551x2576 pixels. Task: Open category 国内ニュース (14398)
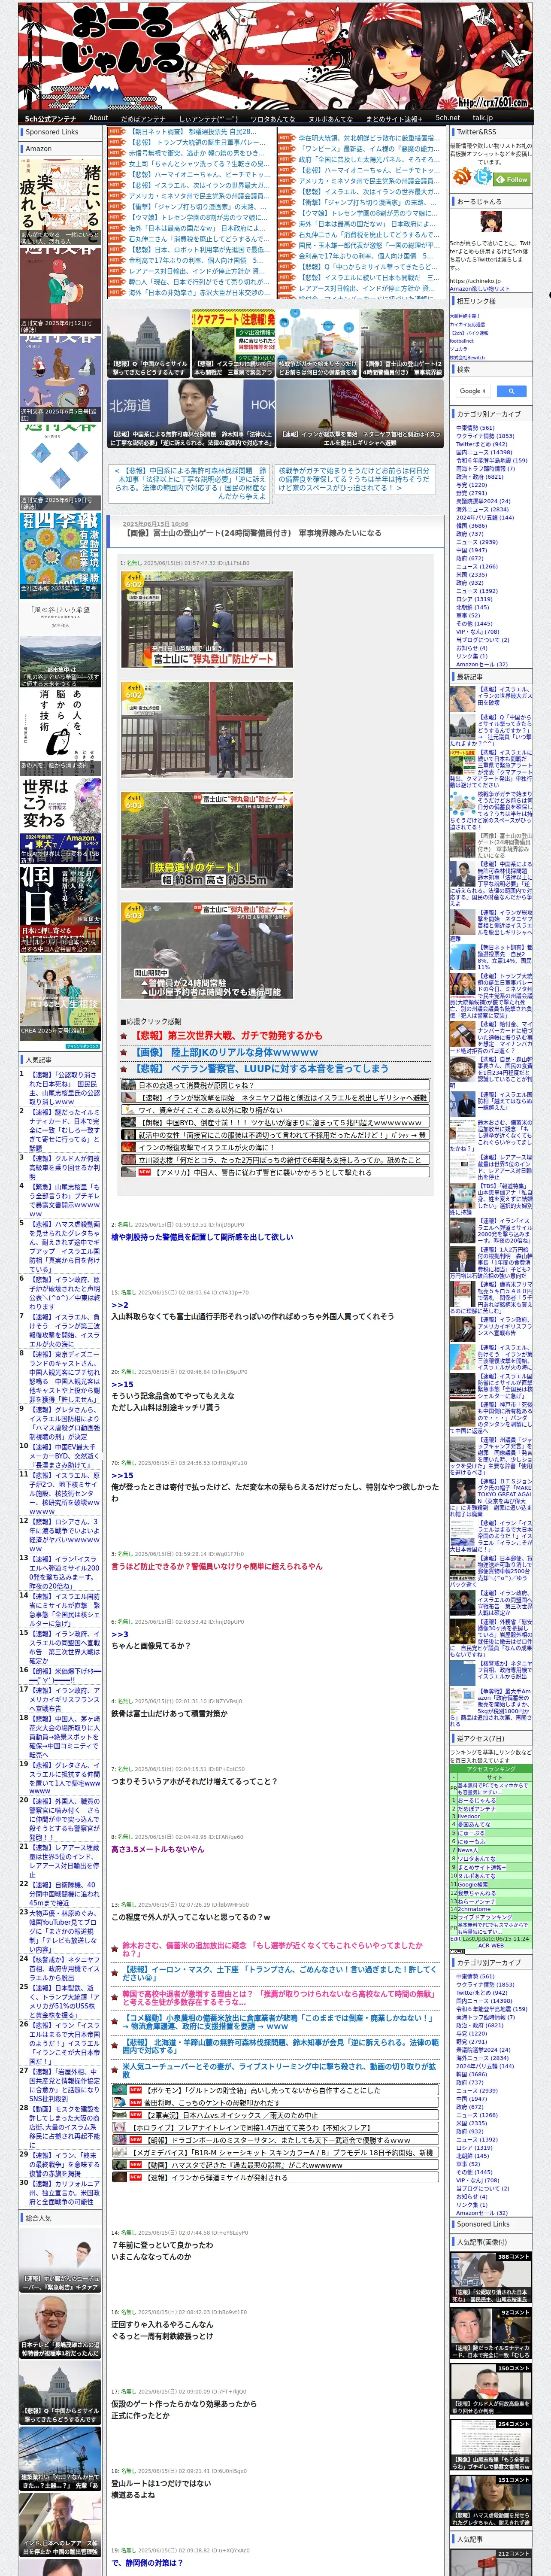click(x=484, y=452)
